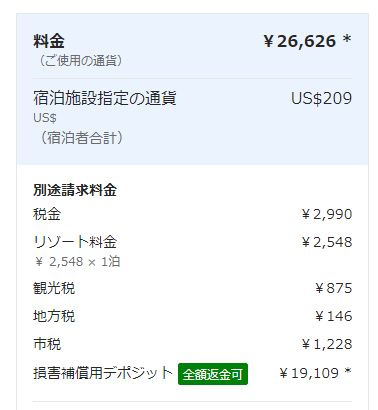This screenshot has height=410, width=378.
Task: Select the ¥1,228 city tax amount
Action: (x=327, y=344)
